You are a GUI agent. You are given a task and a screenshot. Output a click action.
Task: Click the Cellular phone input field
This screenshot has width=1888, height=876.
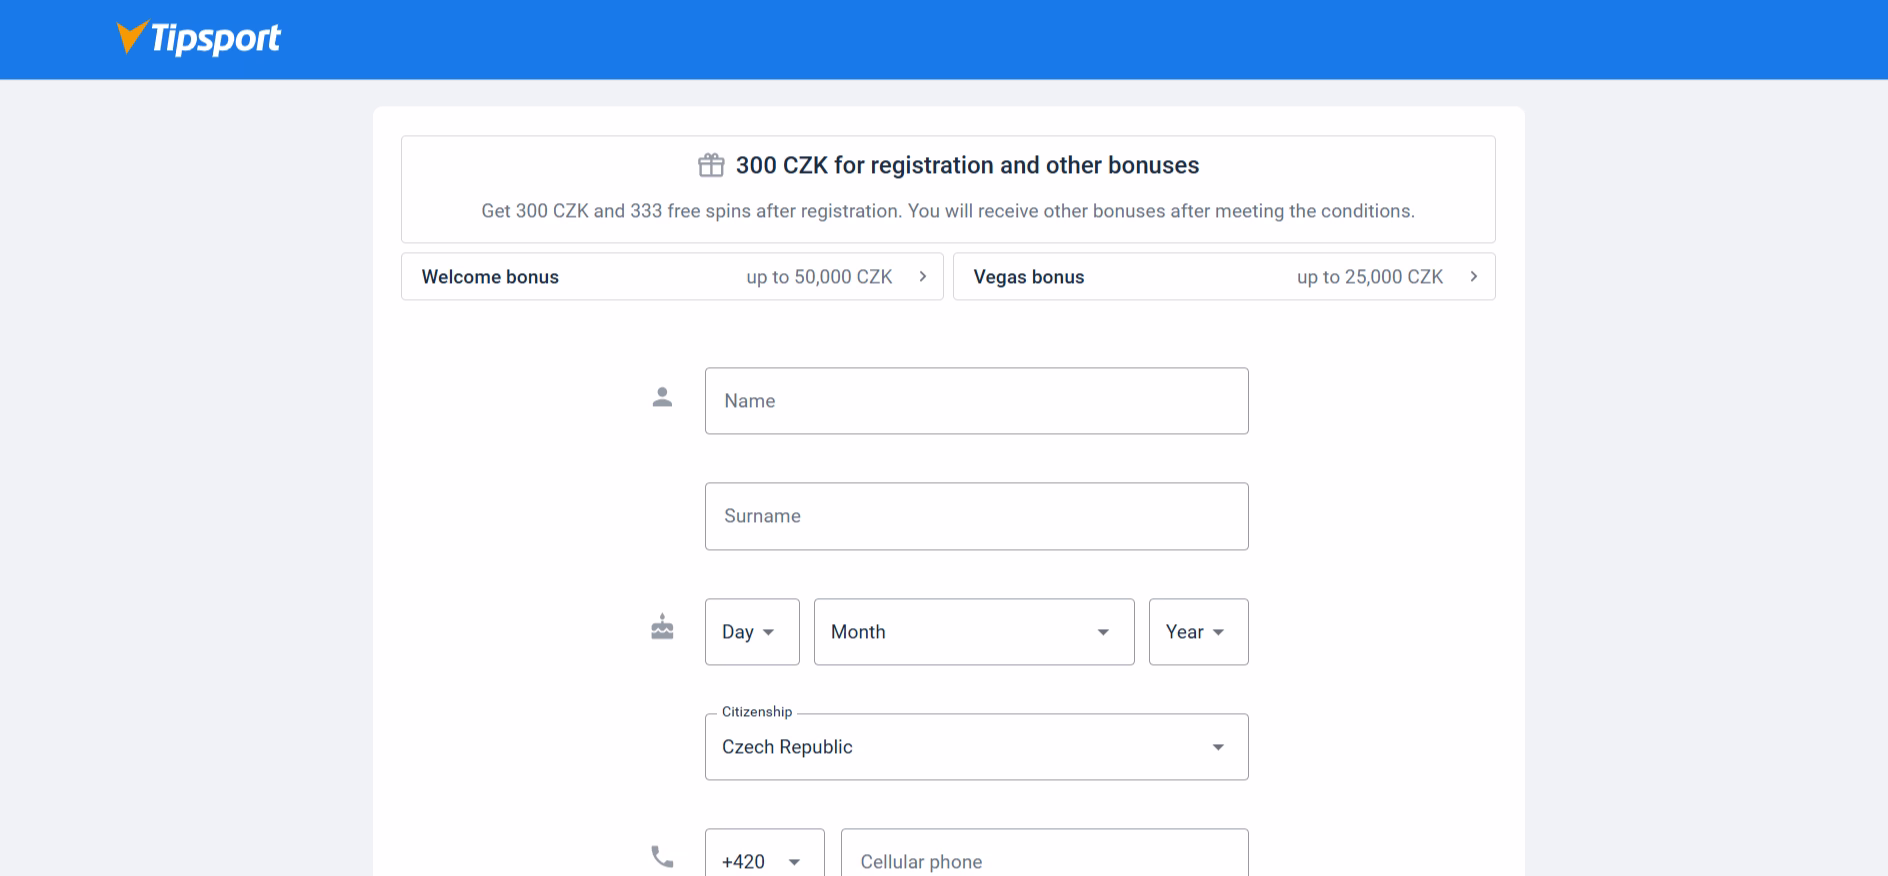[x=1044, y=860]
